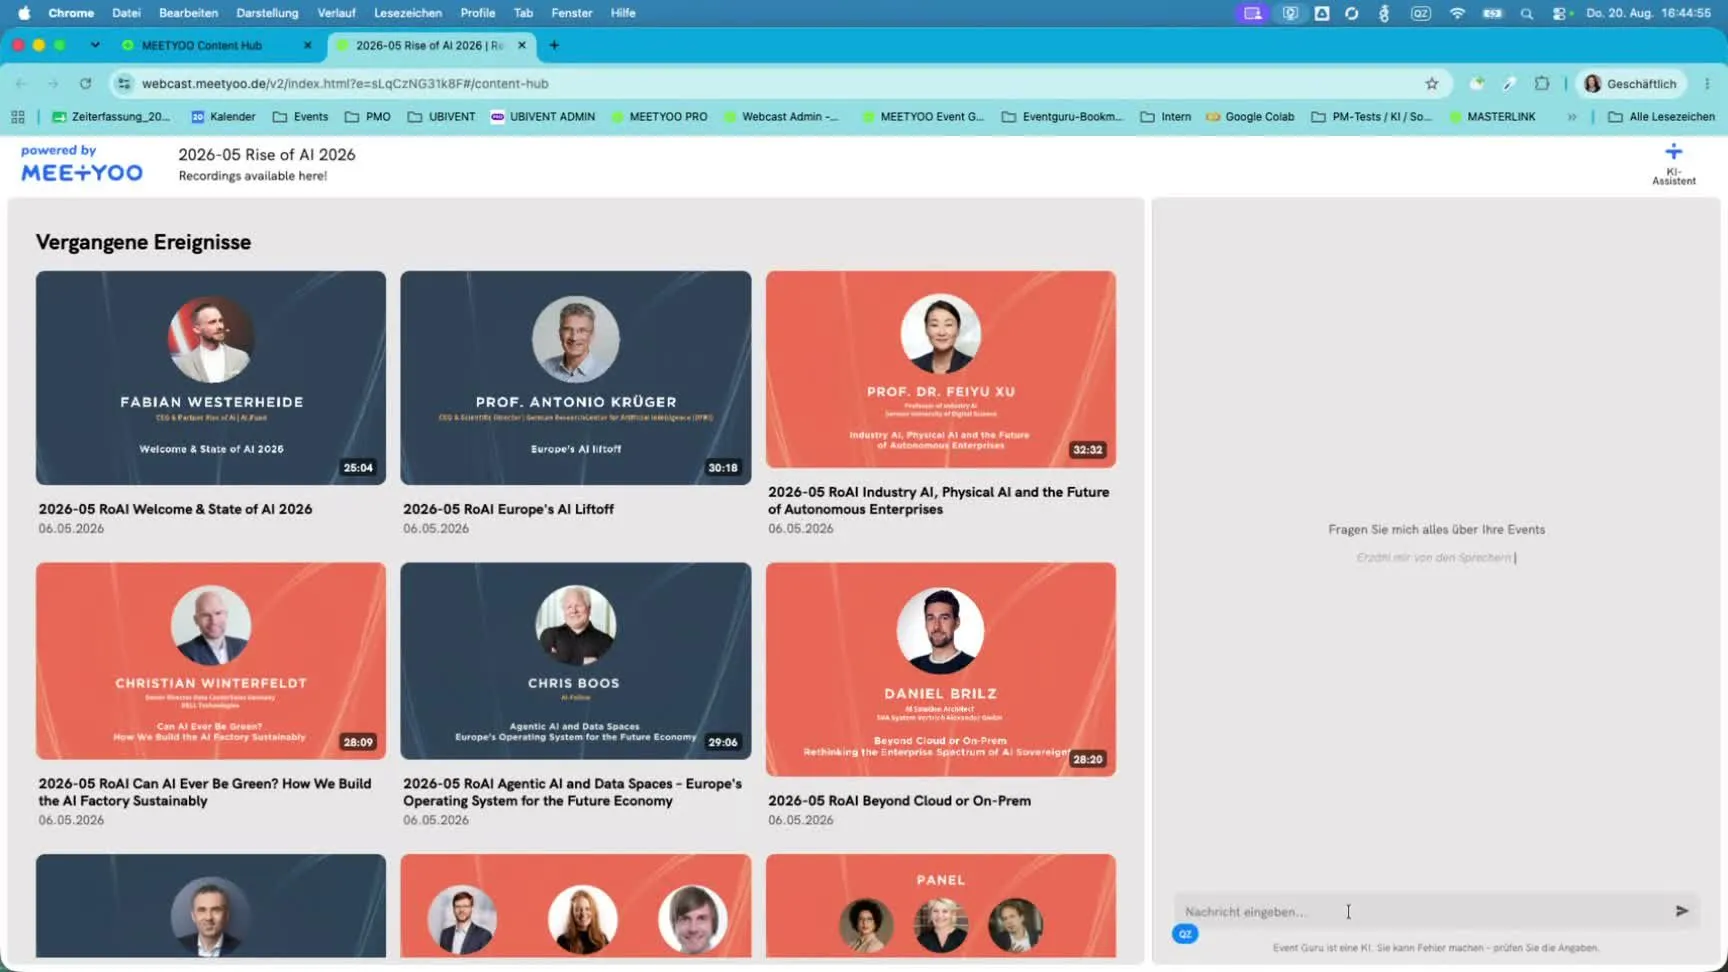Go back to the previous page
The width and height of the screenshot is (1728, 972).
22,84
